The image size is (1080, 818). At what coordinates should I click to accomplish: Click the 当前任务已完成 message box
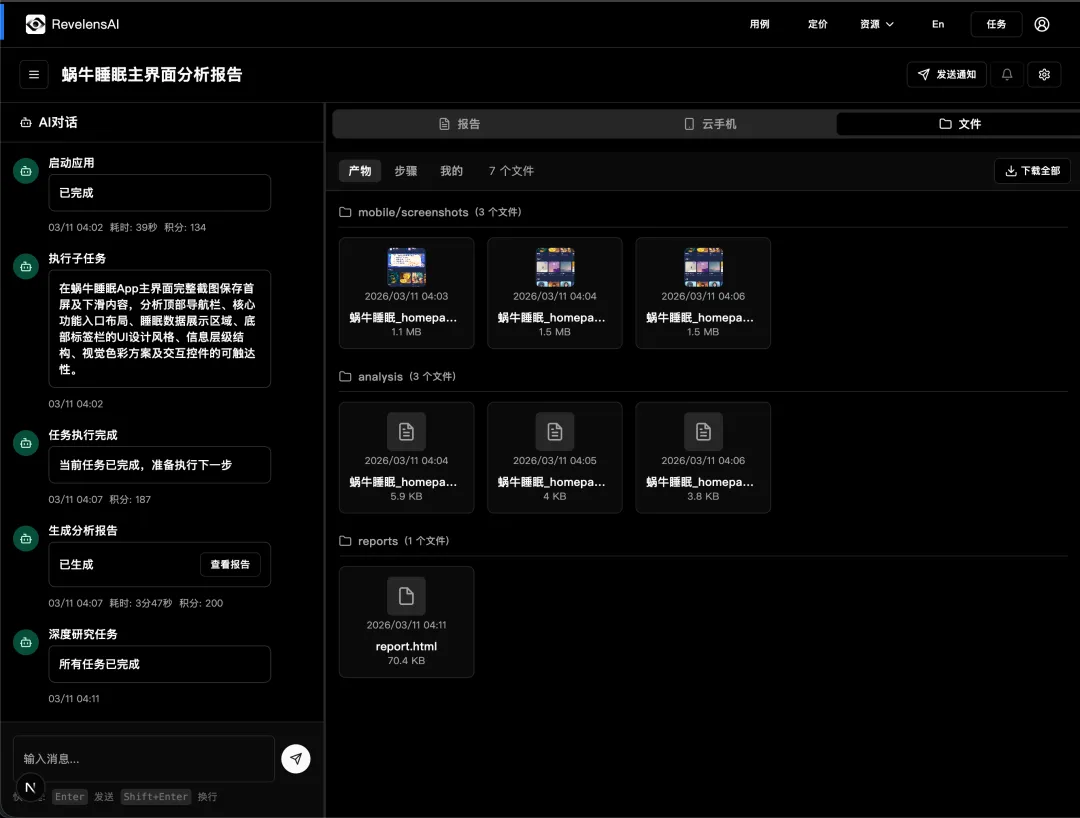(x=159, y=465)
